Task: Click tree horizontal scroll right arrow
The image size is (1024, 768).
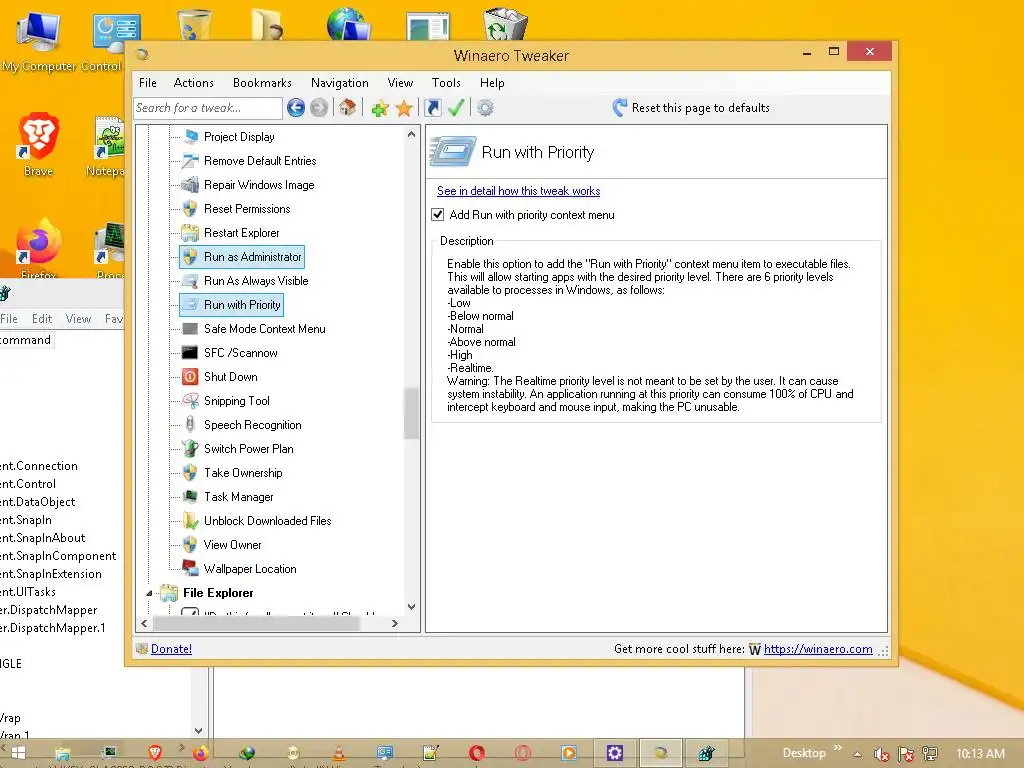Action: coord(394,624)
